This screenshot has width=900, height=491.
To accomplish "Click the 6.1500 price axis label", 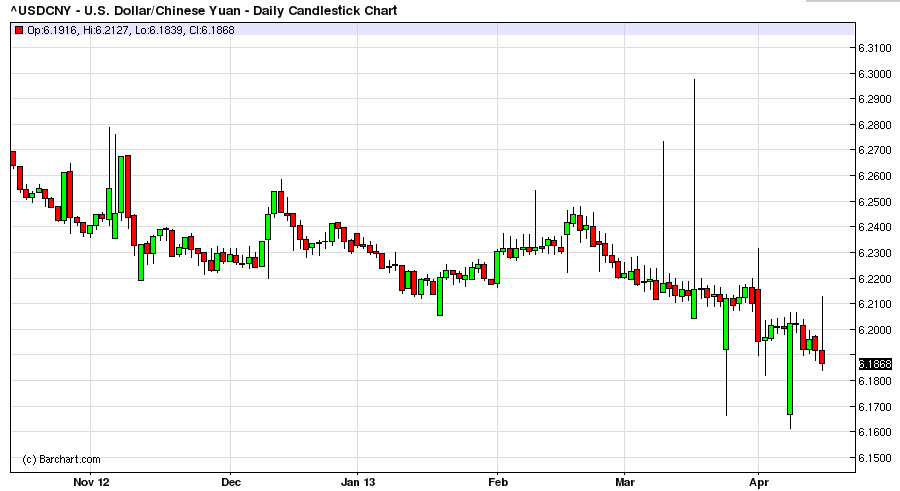I will coord(875,458).
